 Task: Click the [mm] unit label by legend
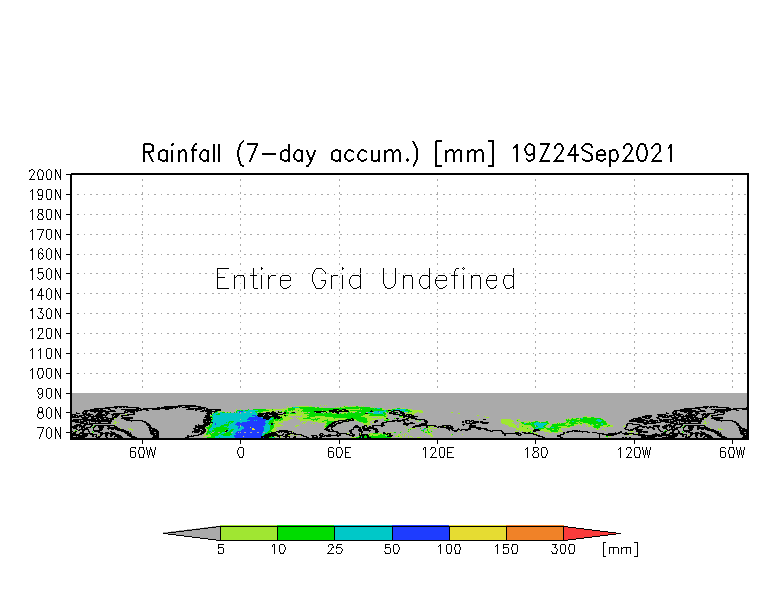pyautogui.click(x=620, y=550)
